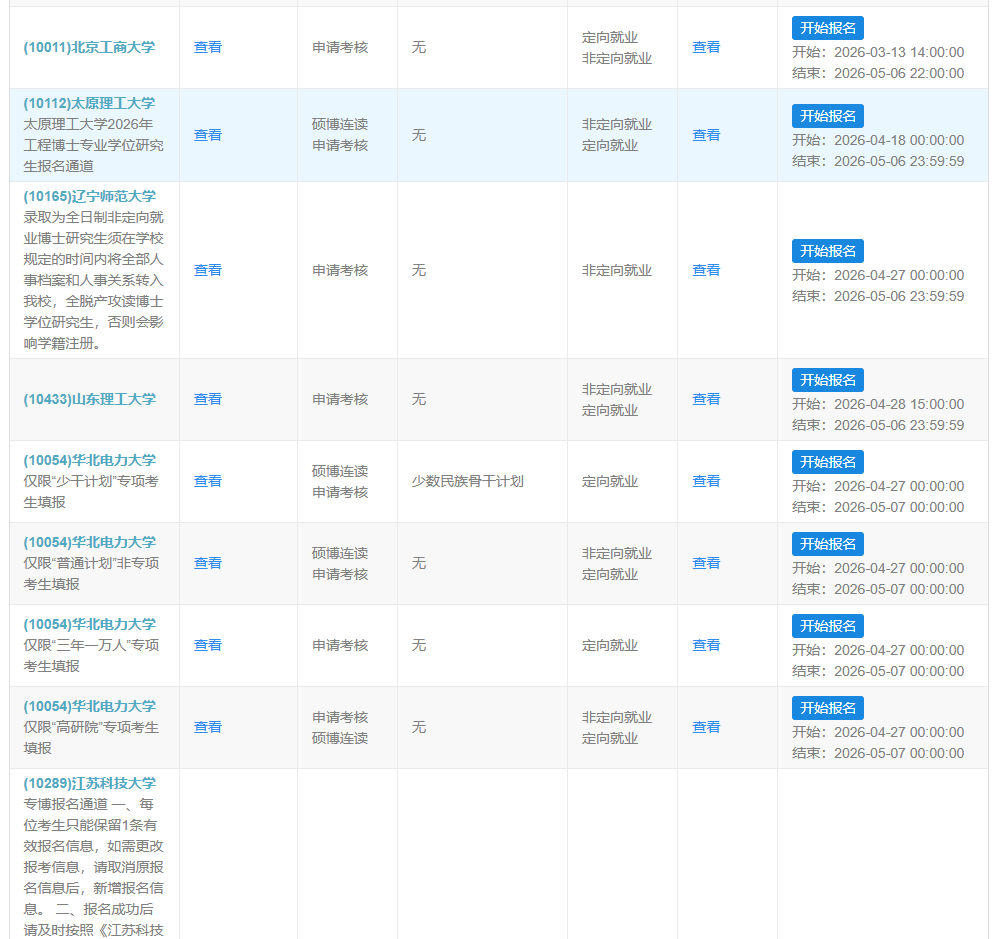Click 查看 beside 非定向就业 in 辽宁师范大学 row
Image resolution: width=995 pixels, height=939 pixels.
(x=706, y=270)
